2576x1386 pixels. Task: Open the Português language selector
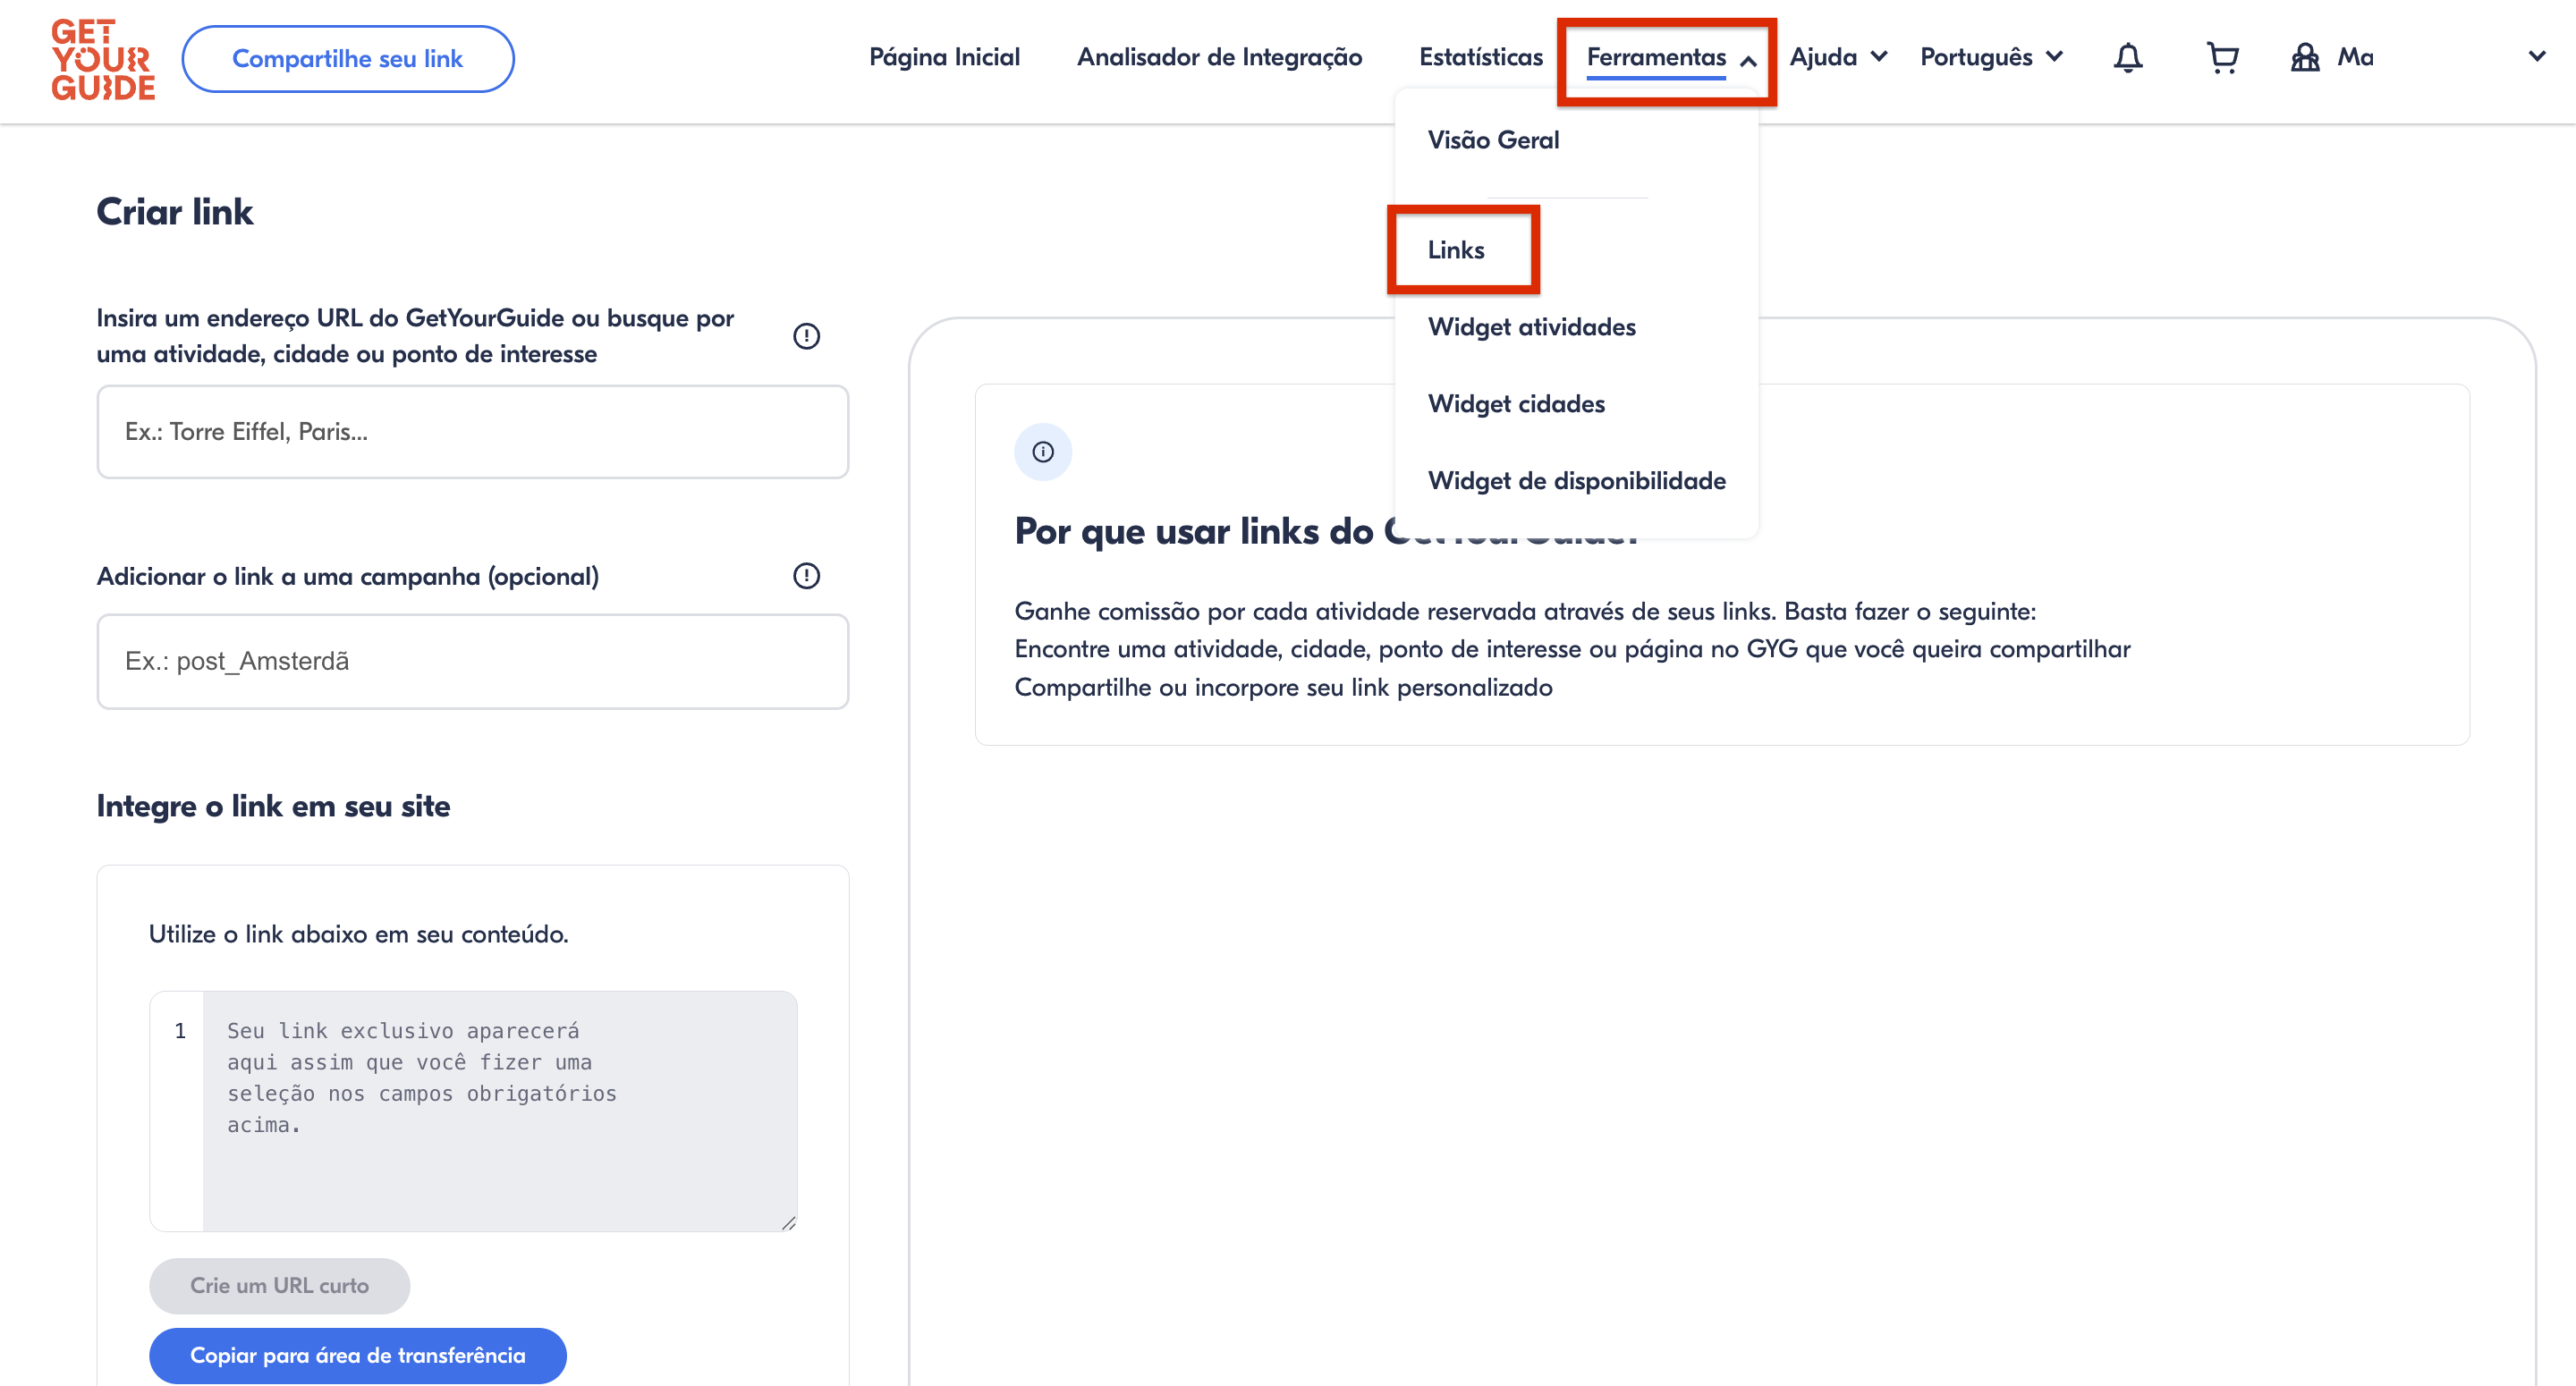(x=1991, y=58)
